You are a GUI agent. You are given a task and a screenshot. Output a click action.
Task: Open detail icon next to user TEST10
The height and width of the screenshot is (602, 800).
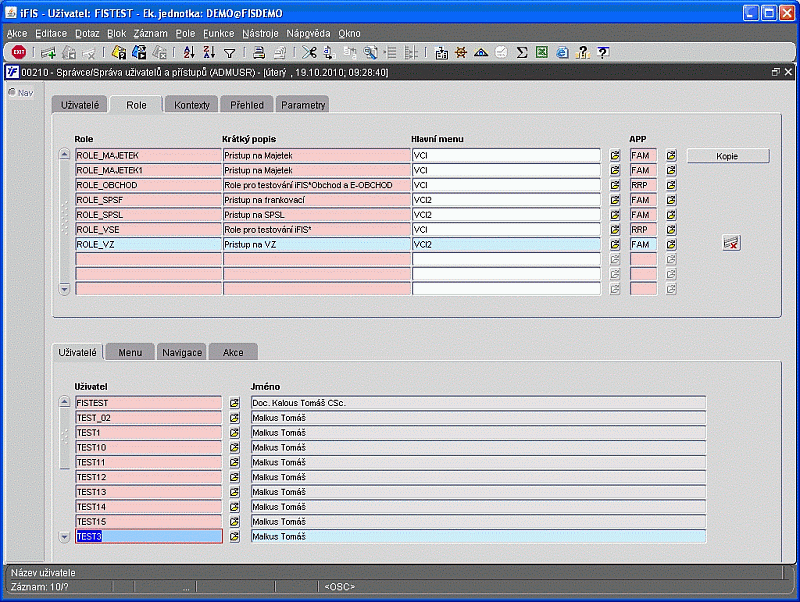tap(234, 447)
